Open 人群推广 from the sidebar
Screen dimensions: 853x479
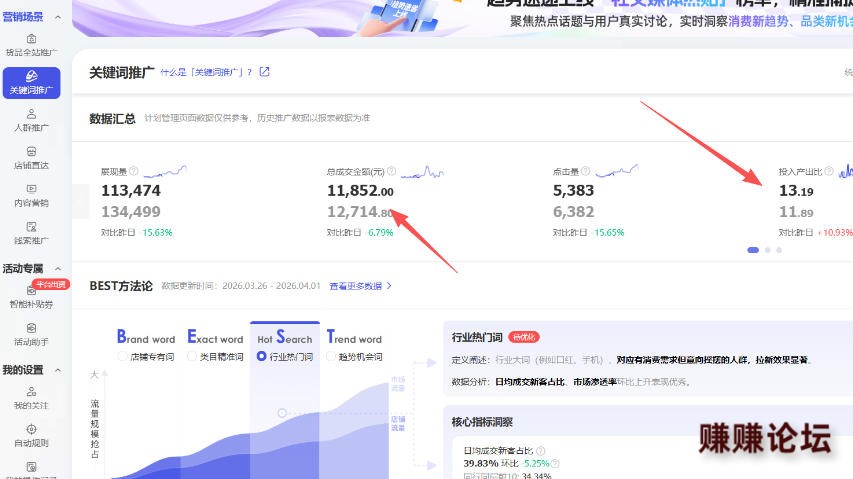pyautogui.click(x=31, y=120)
